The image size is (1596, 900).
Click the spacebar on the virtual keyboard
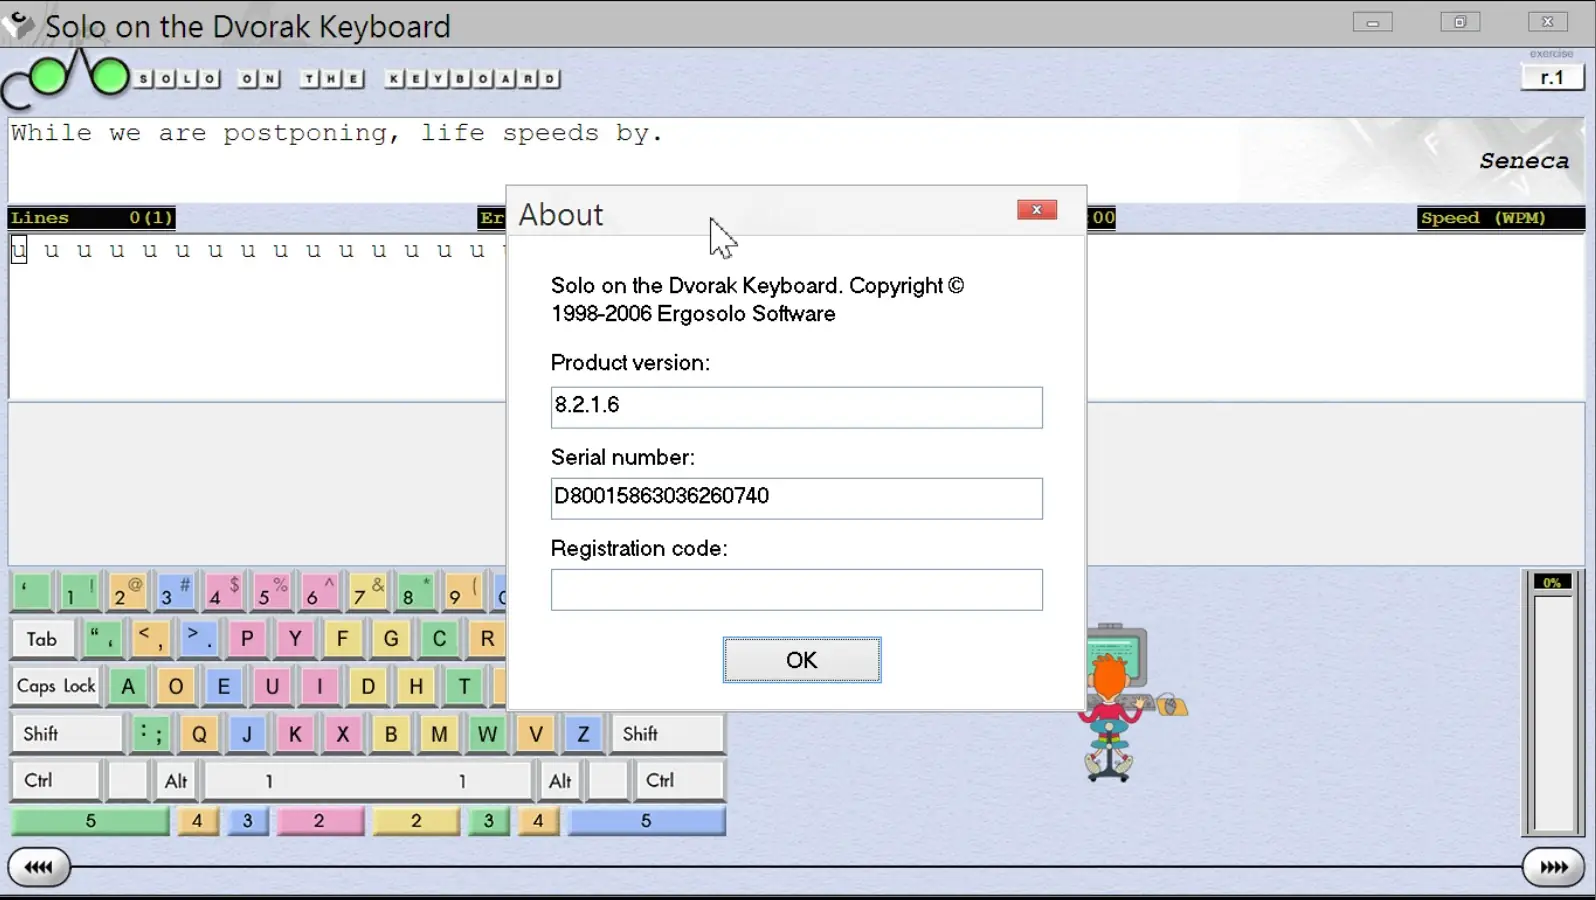click(367, 781)
